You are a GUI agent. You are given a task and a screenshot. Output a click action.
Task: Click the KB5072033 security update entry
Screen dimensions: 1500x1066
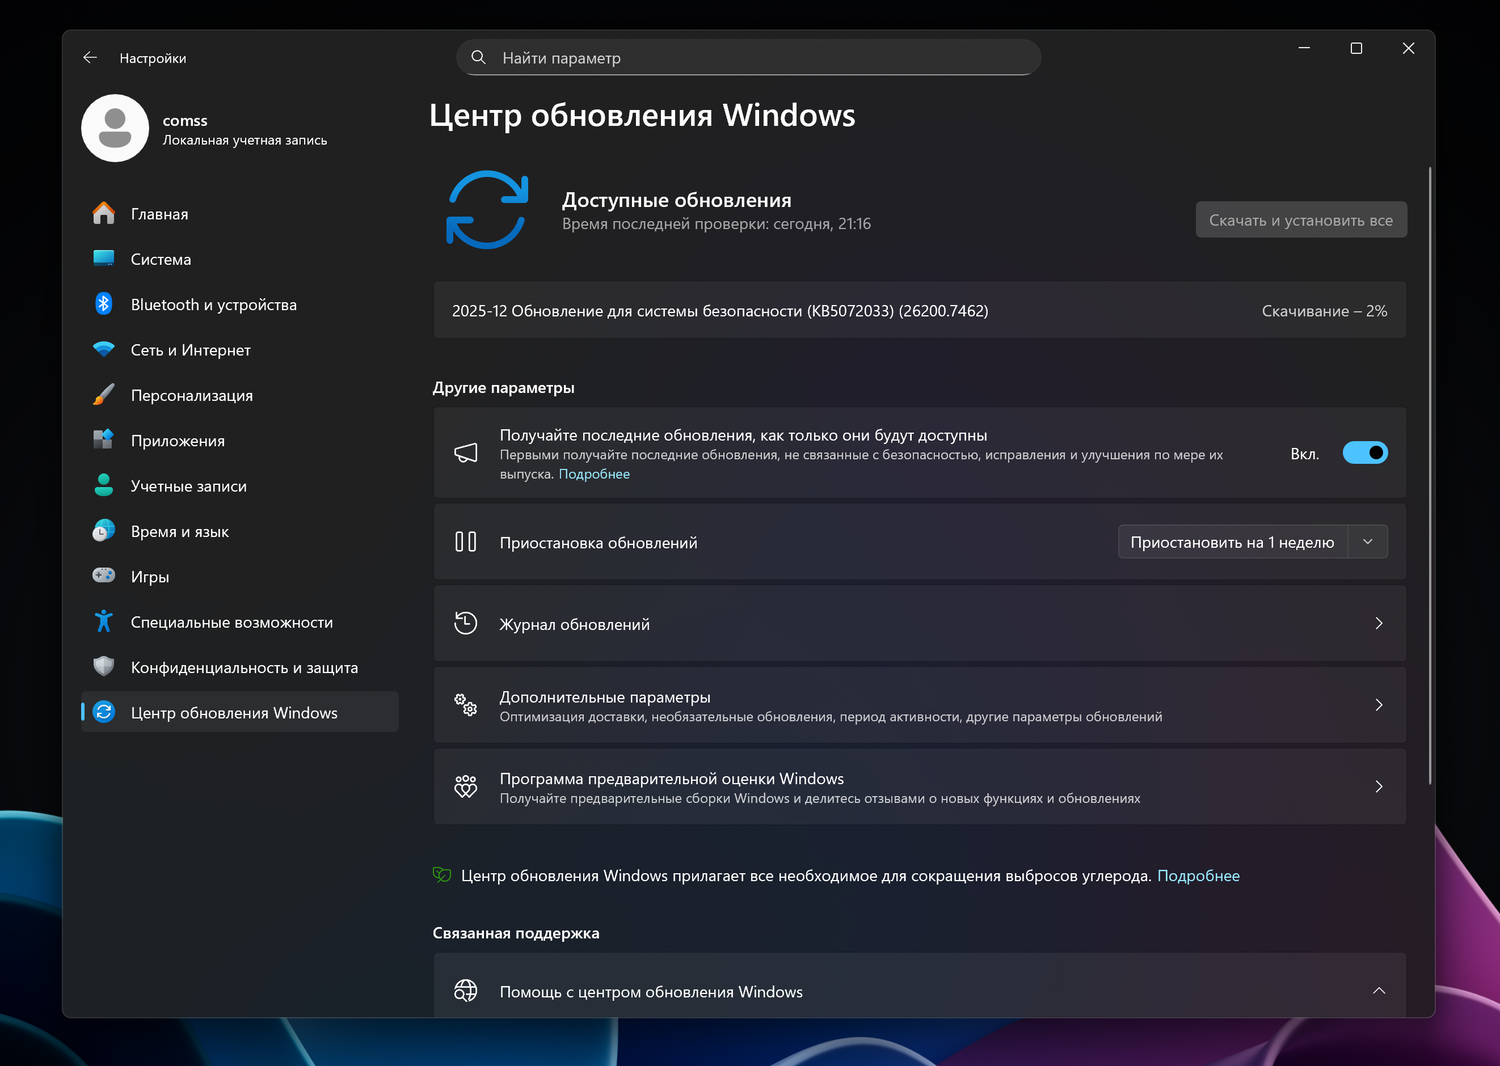point(920,310)
